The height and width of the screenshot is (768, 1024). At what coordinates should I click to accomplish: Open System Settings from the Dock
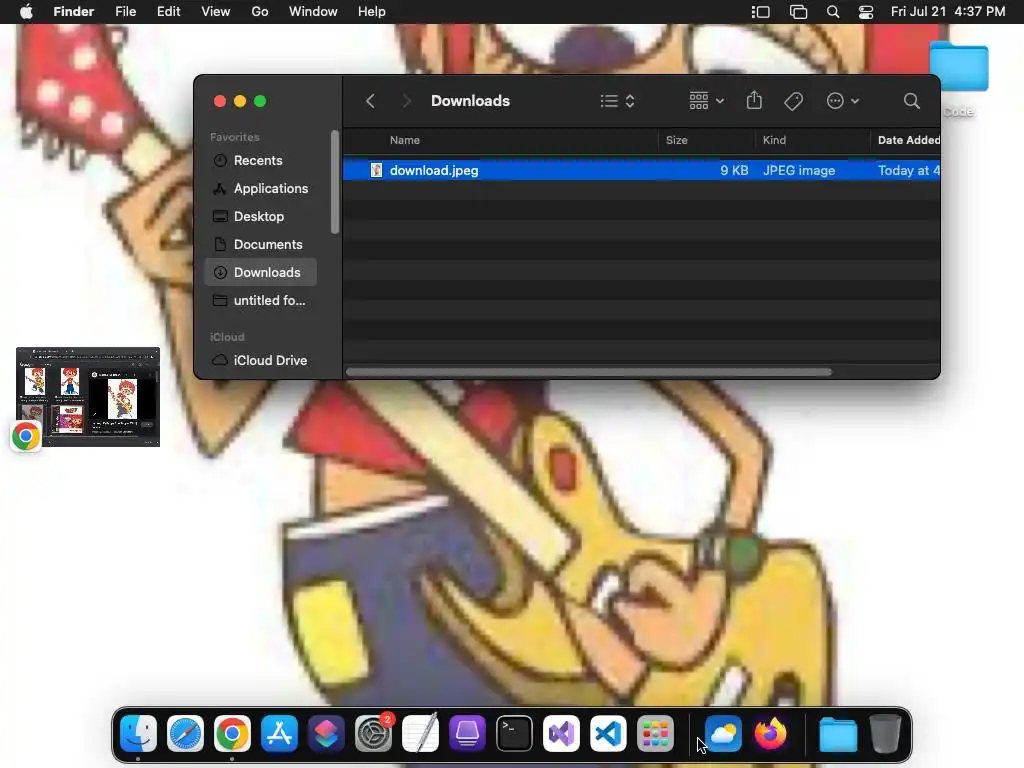click(x=374, y=733)
